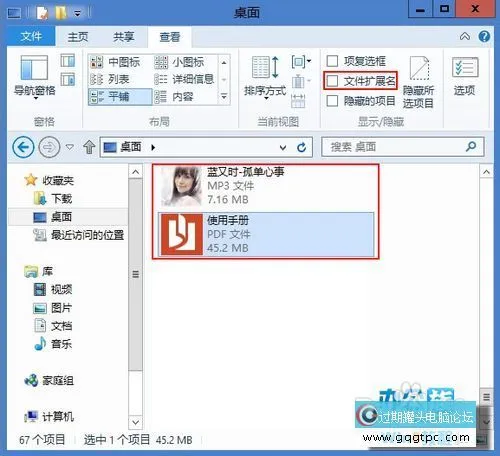Click the title bar system menu icon
The height and width of the screenshot is (456, 500).
(x=15, y=13)
